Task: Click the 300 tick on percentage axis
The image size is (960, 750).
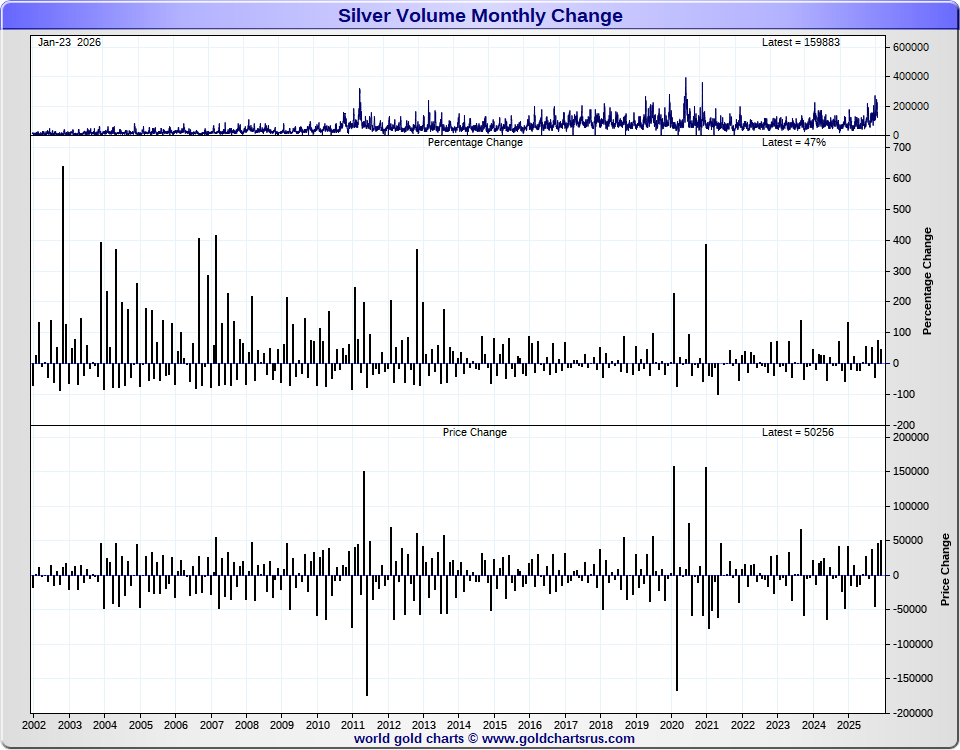Action: pyautogui.click(x=902, y=271)
